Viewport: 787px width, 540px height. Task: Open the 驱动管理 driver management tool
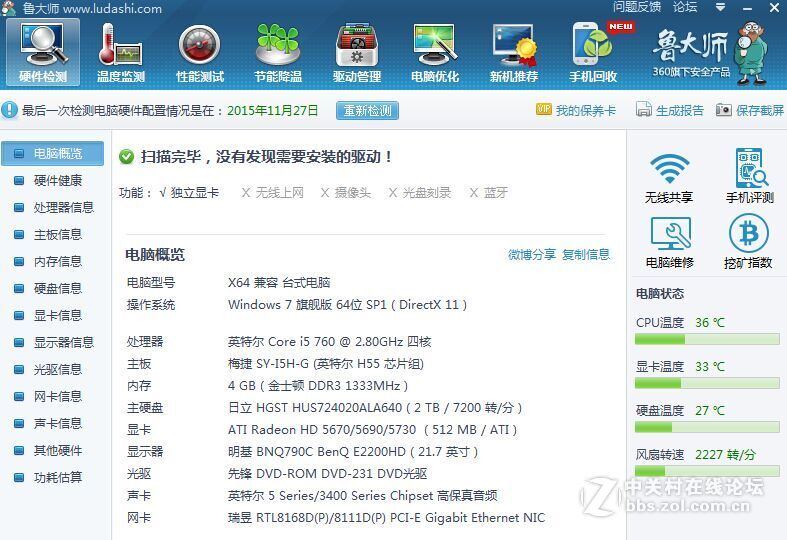coord(357,53)
